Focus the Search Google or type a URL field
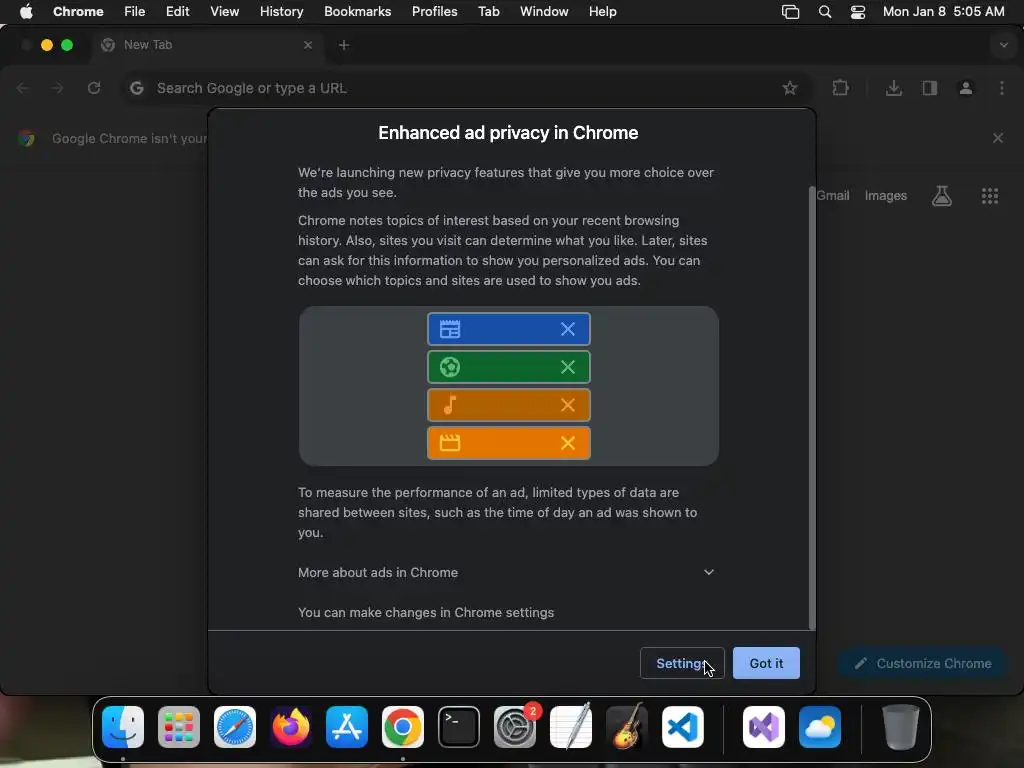This screenshot has height=768, width=1024. pyautogui.click(x=467, y=88)
